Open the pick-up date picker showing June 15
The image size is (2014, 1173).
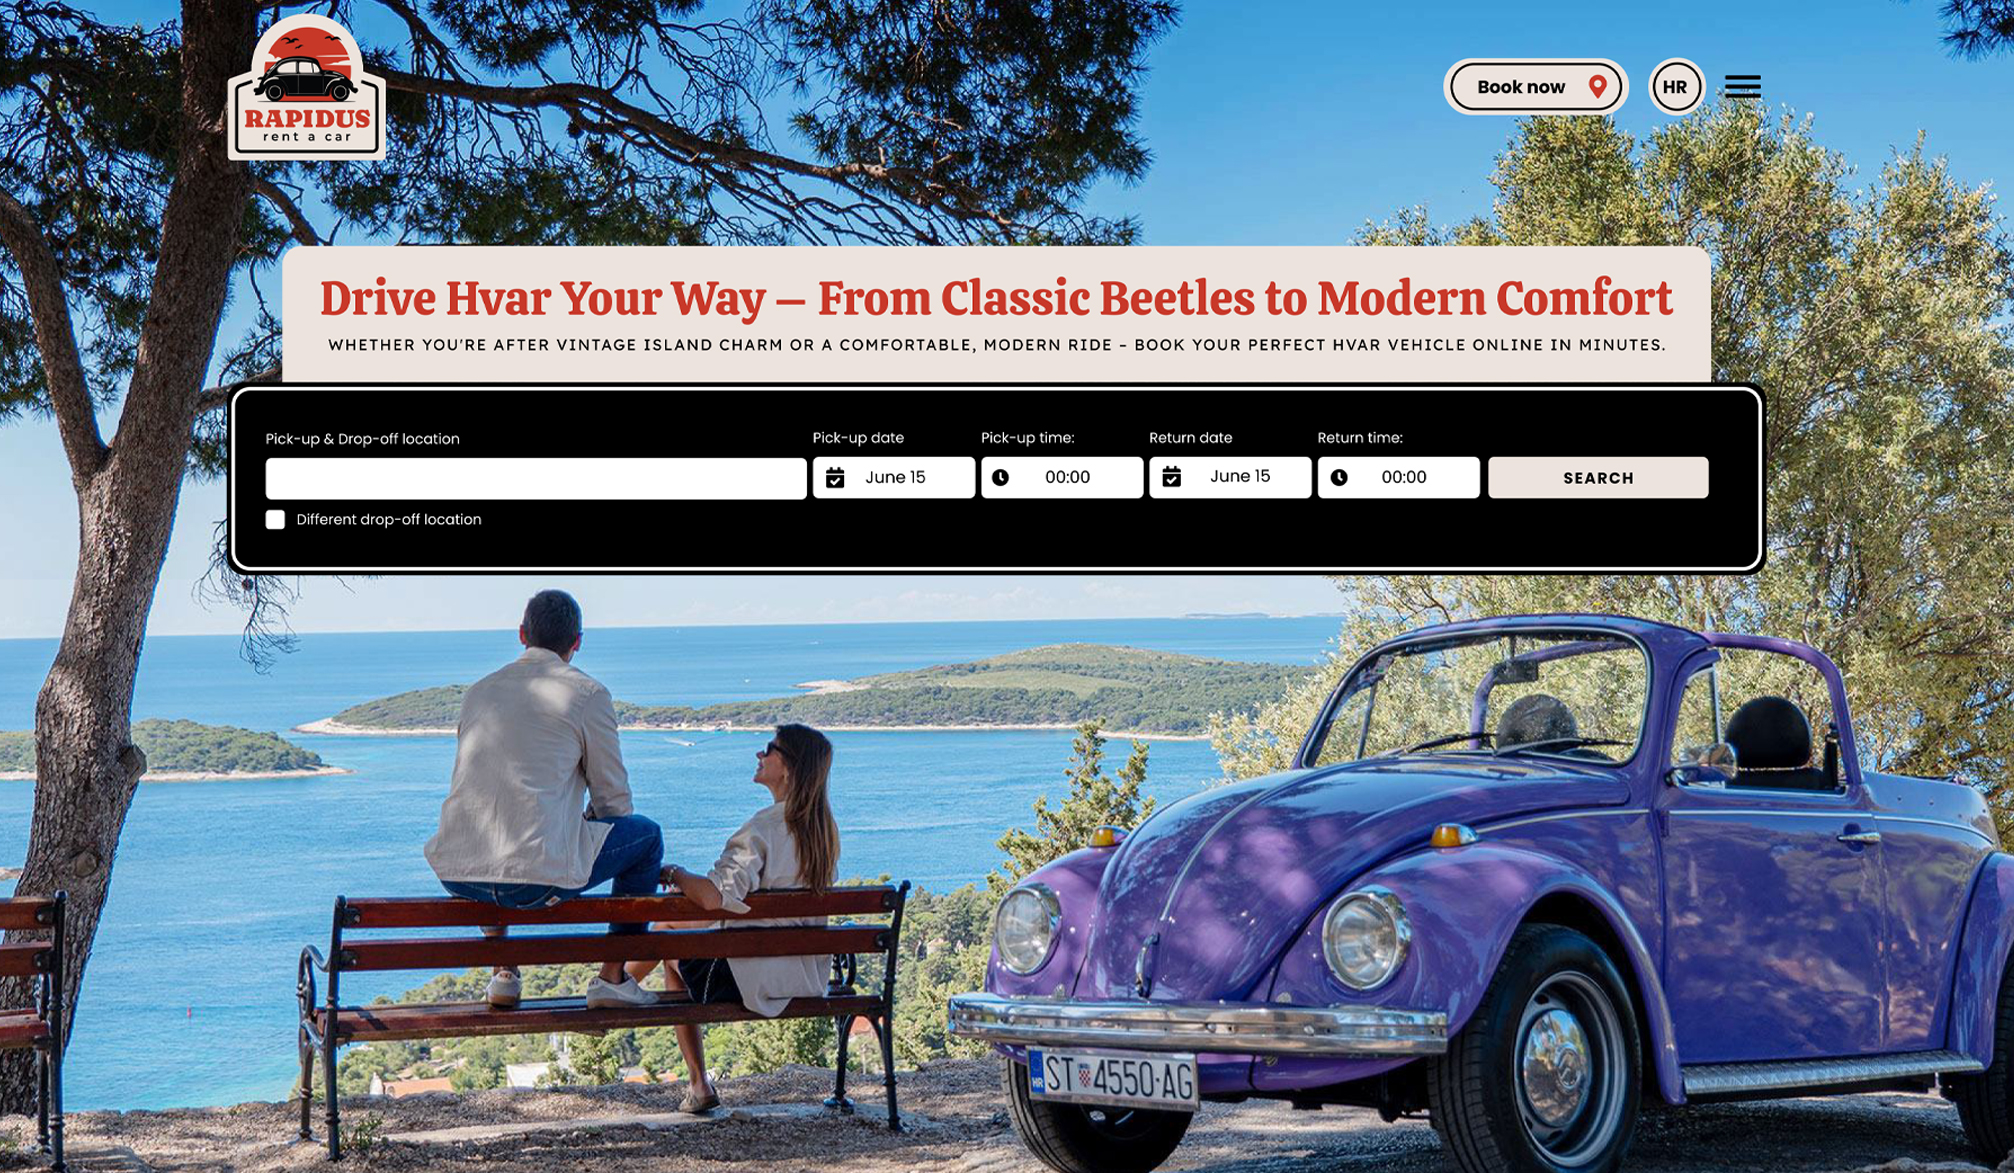[893, 477]
